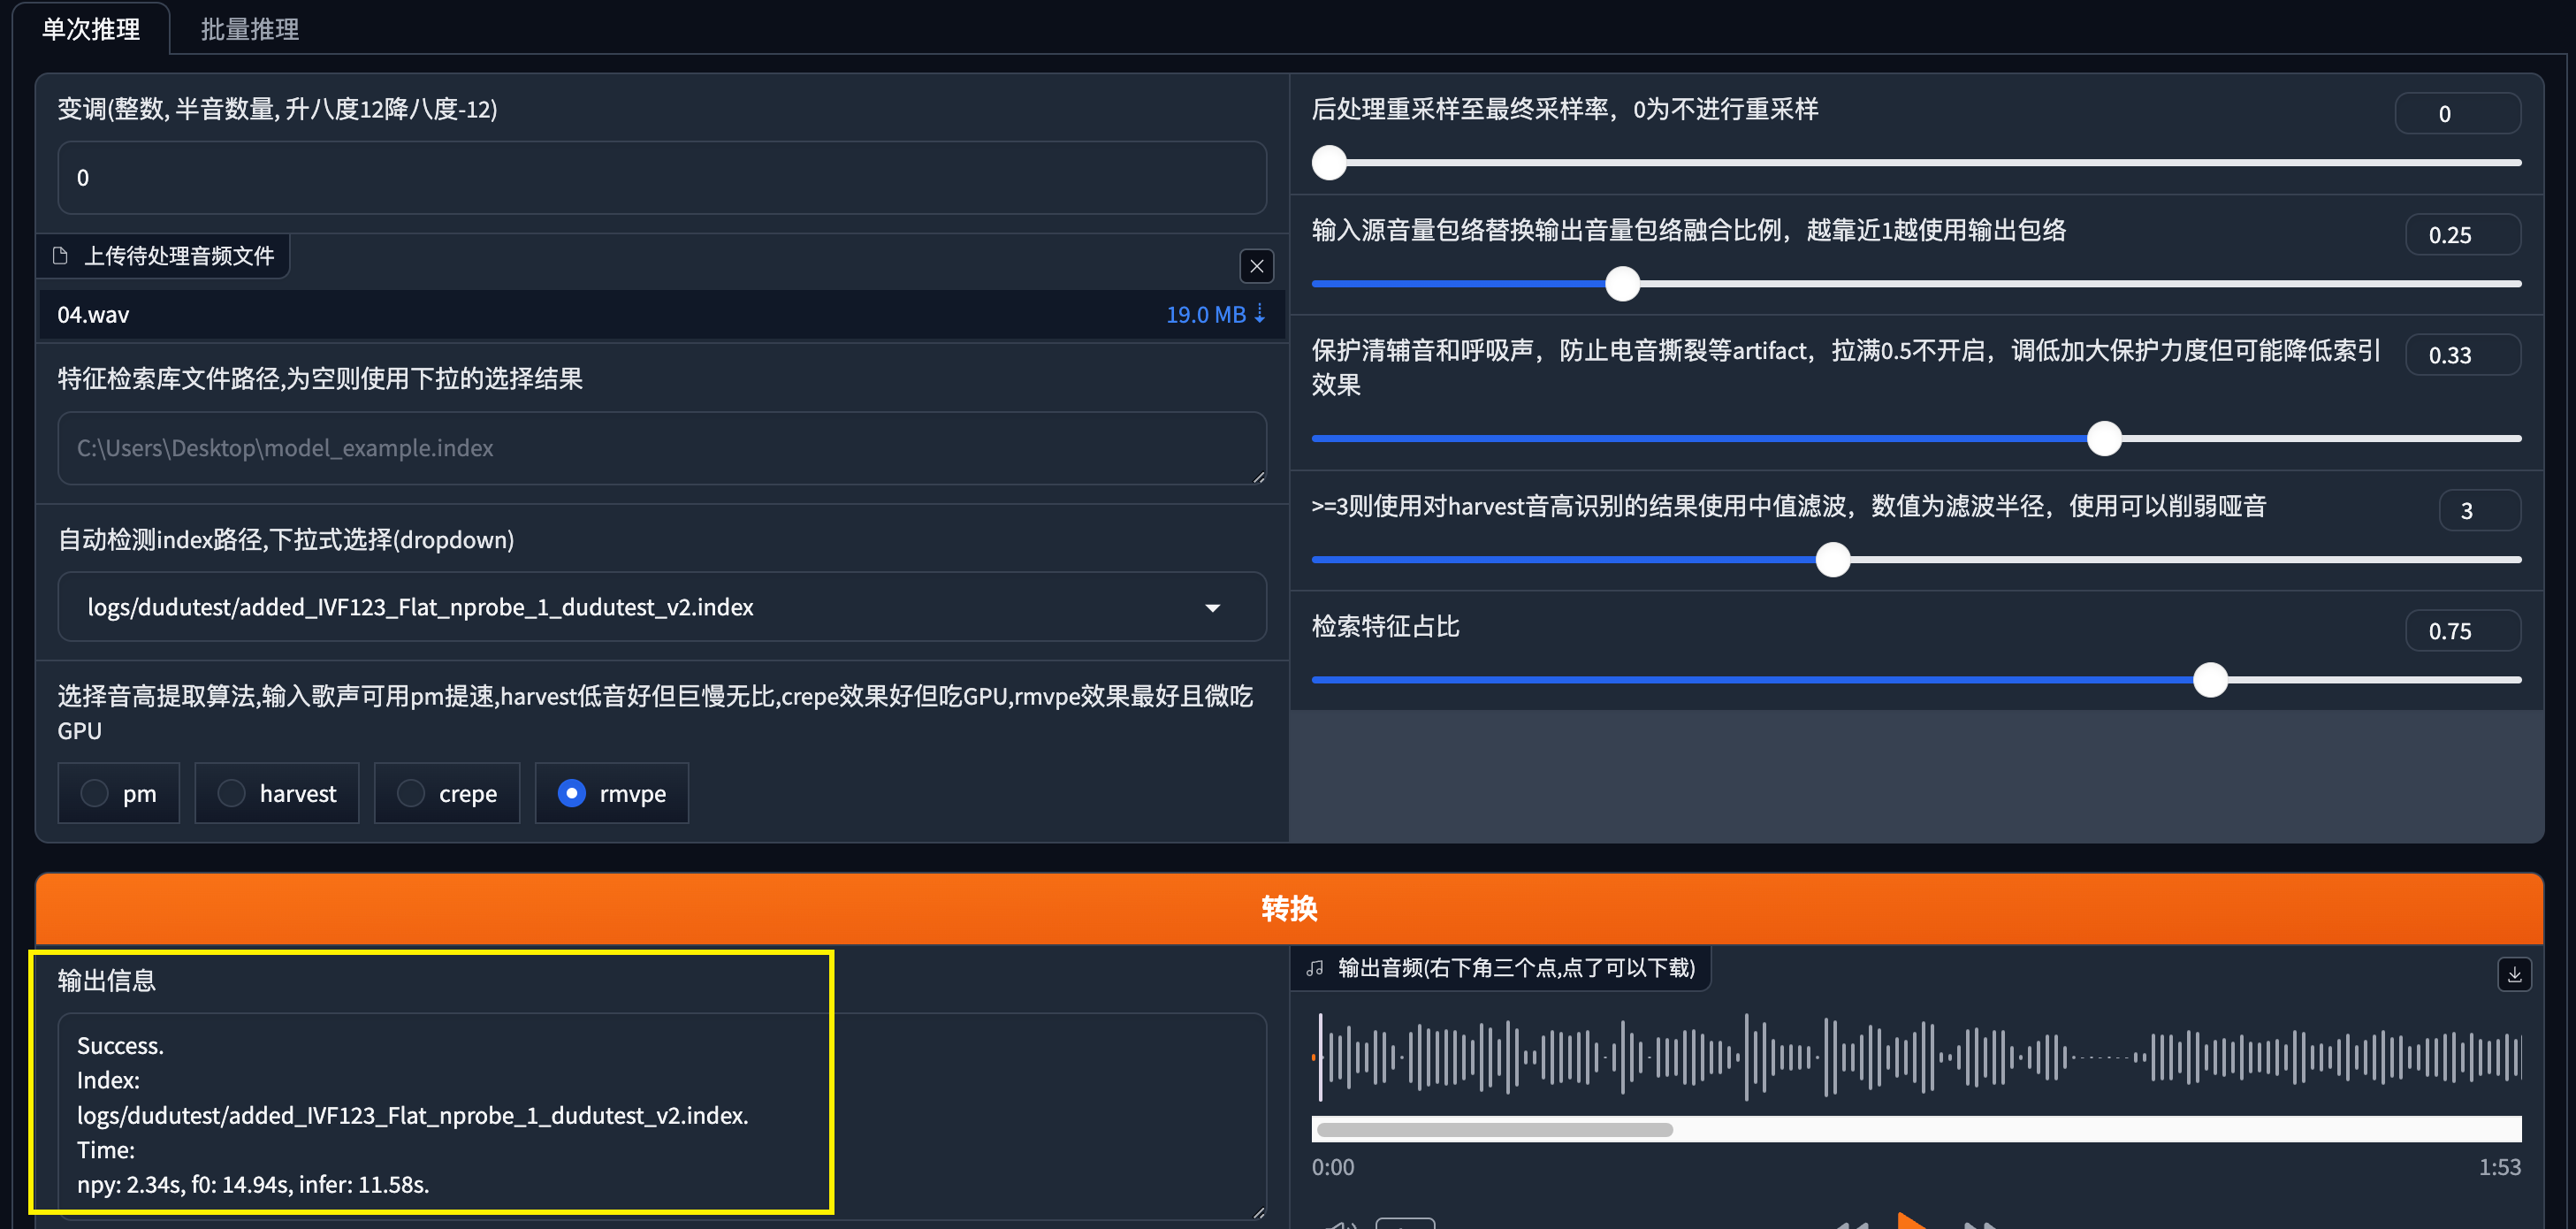The width and height of the screenshot is (2576, 1229).
Task: Click the volume speaker icon
Action: pos(1340,1224)
